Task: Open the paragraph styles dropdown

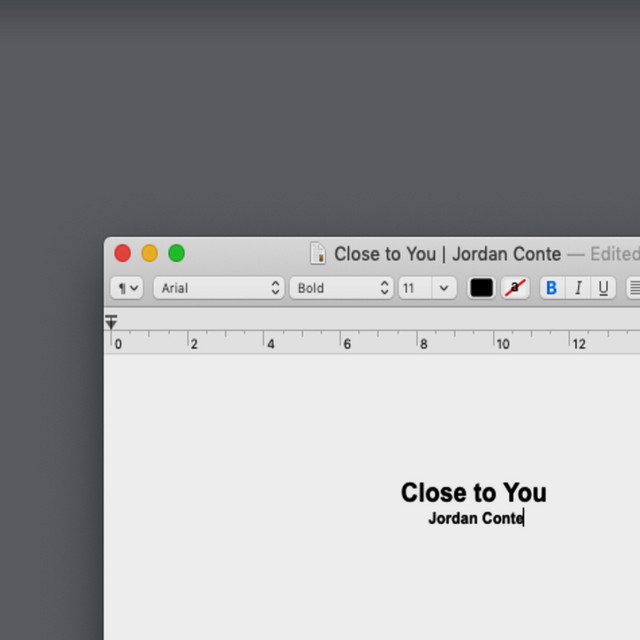Action: coord(127,288)
